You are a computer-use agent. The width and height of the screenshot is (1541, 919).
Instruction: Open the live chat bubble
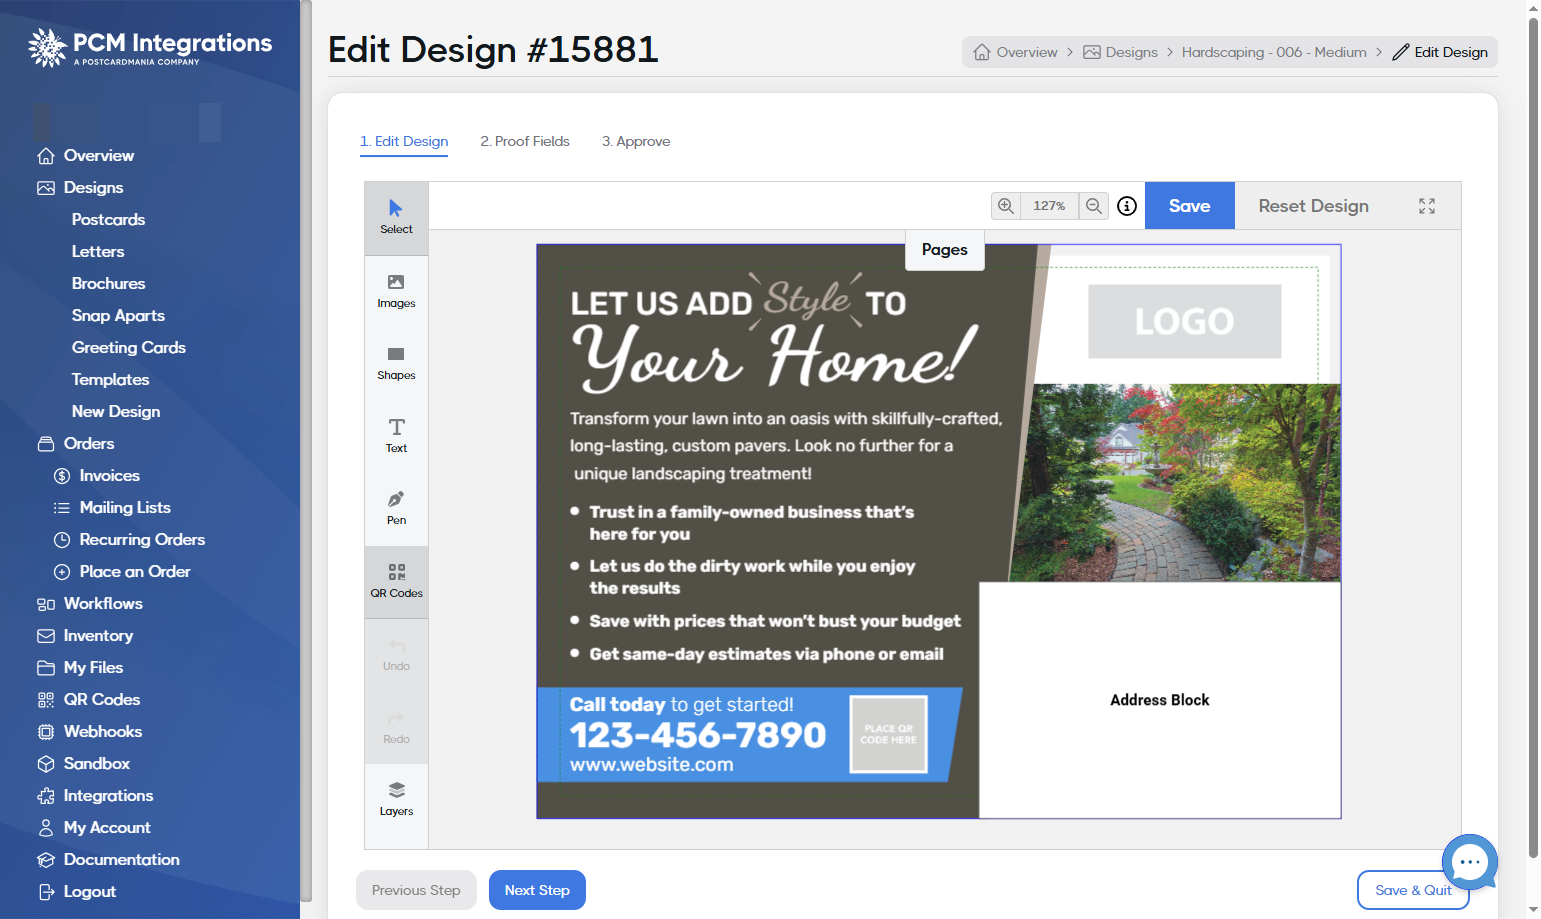tap(1470, 862)
